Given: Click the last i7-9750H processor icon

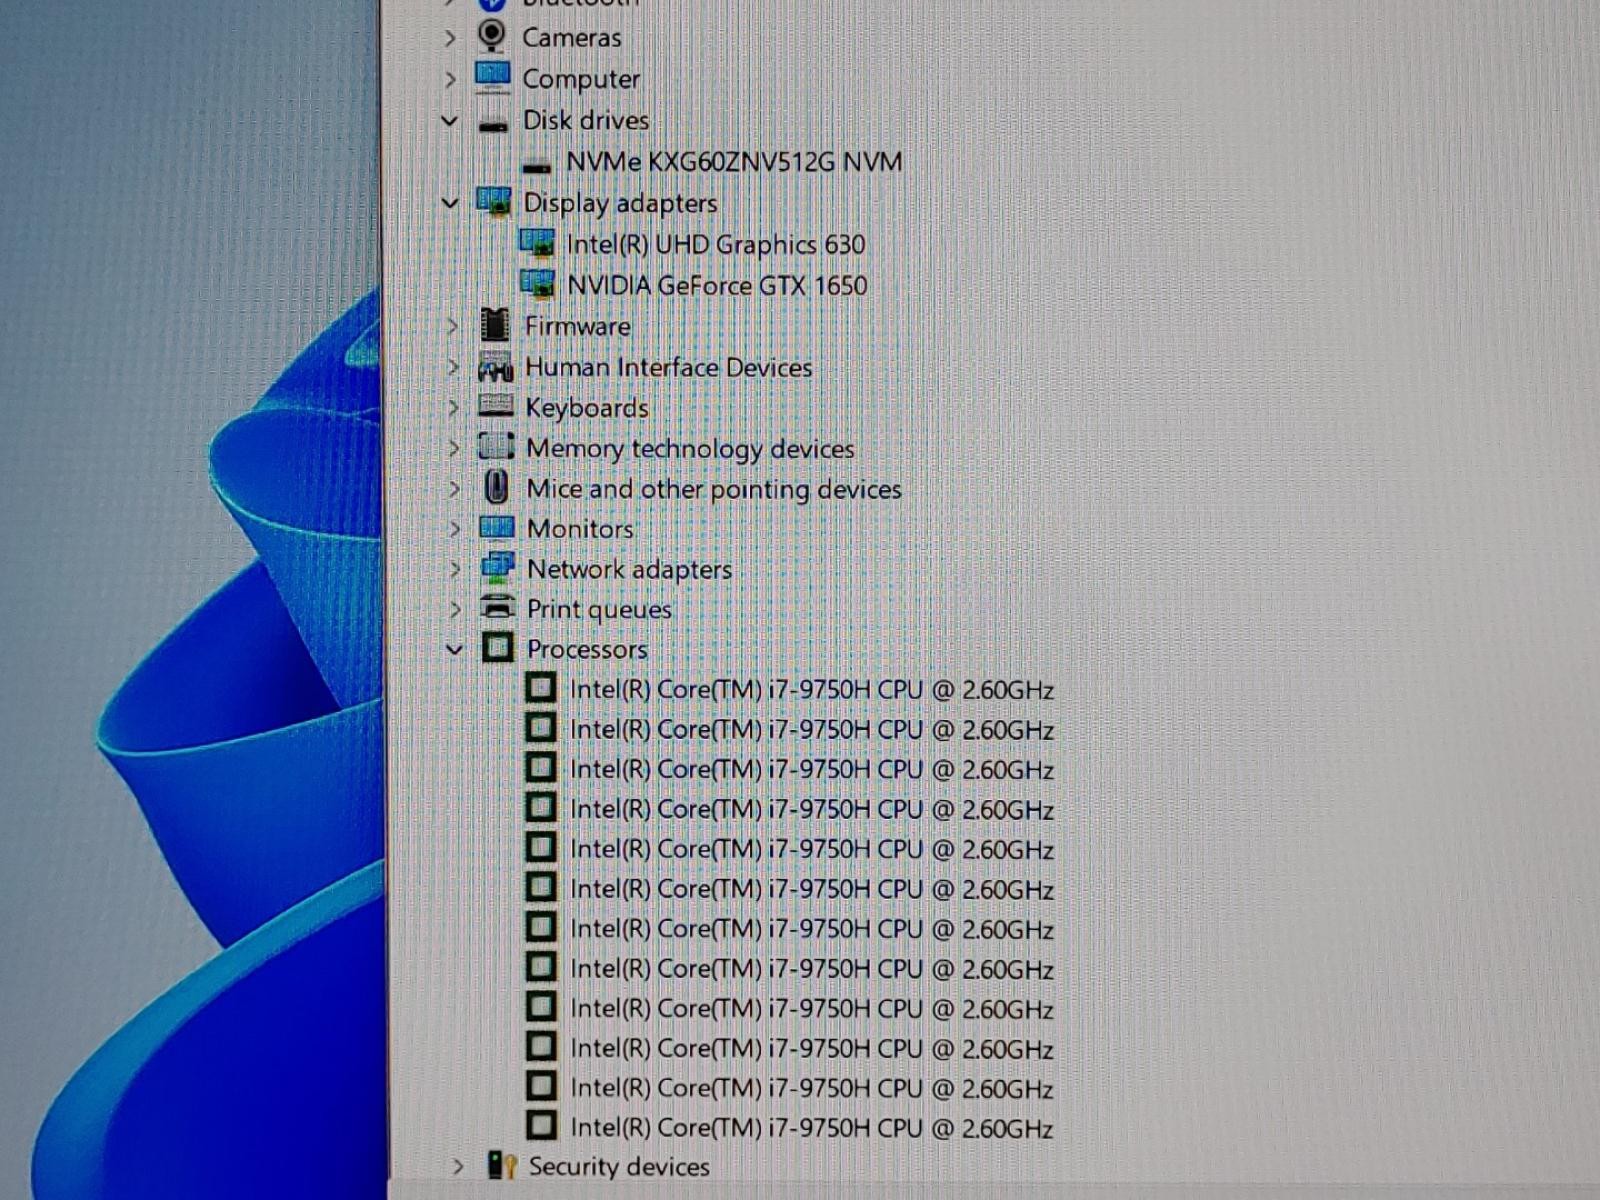Looking at the screenshot, I should 541,1126.
